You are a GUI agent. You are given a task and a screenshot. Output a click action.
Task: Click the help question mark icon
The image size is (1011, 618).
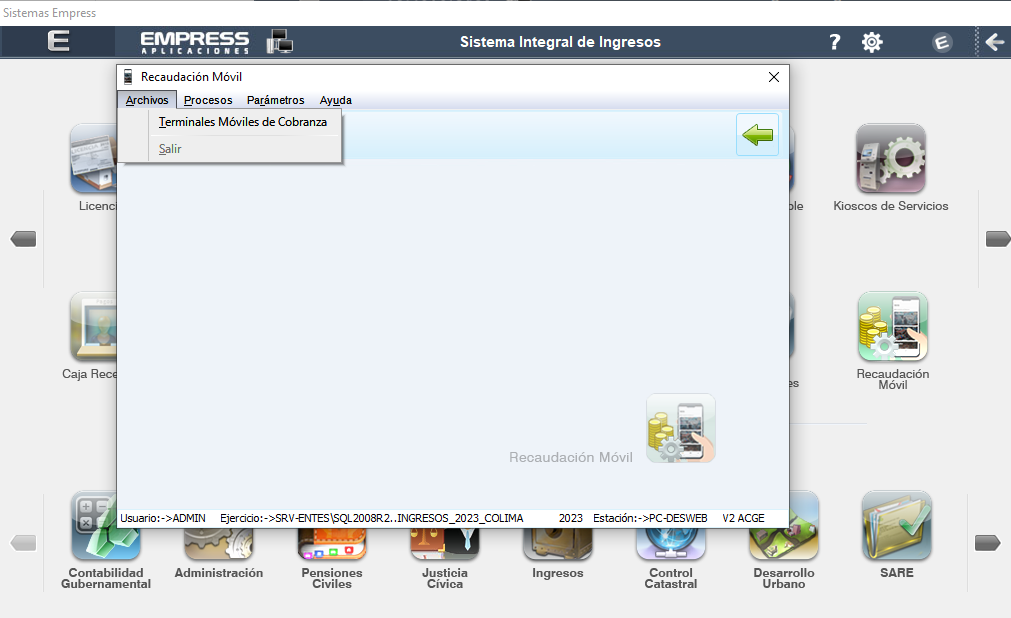[834, 42]
